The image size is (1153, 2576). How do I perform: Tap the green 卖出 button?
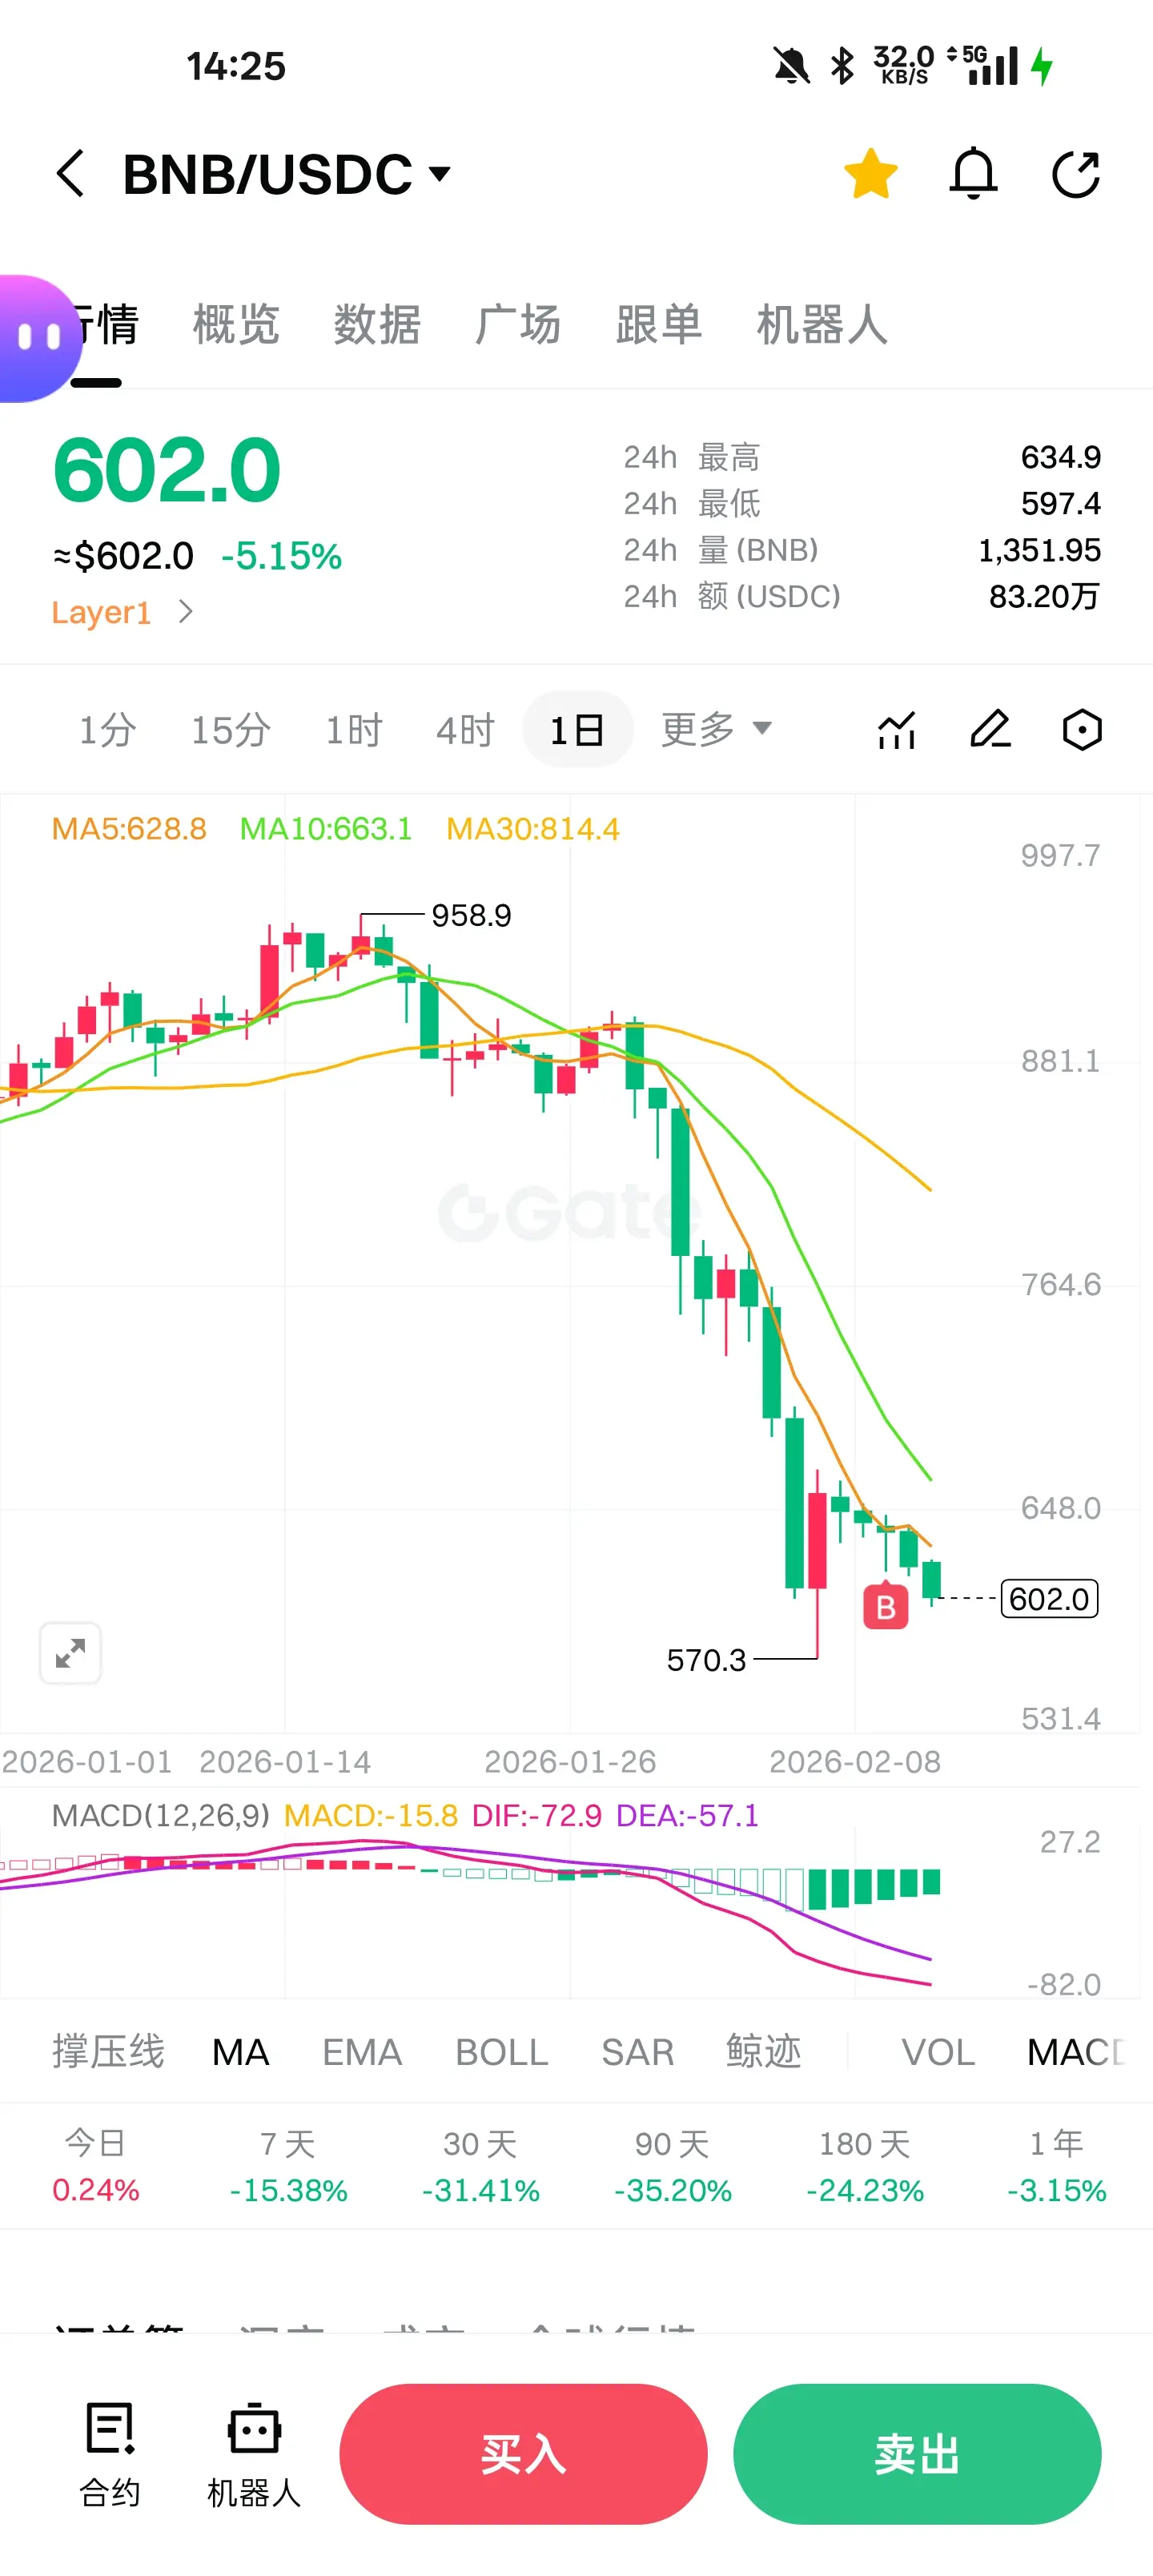[917, 2453]
